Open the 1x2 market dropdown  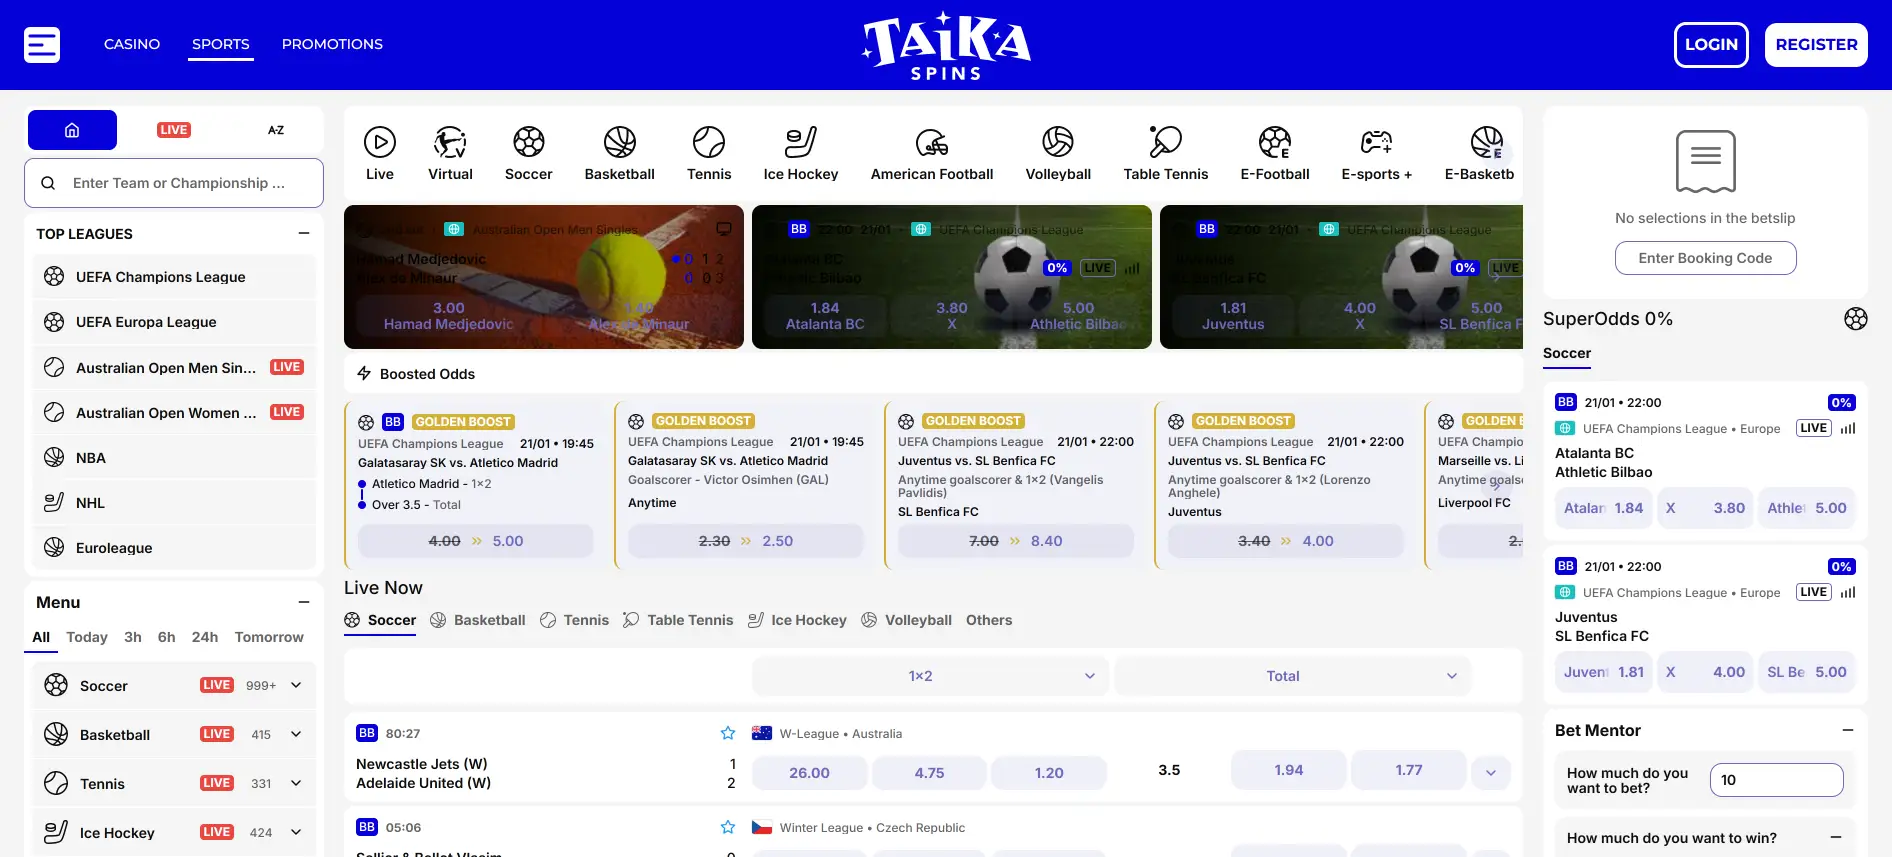point(930,676)
